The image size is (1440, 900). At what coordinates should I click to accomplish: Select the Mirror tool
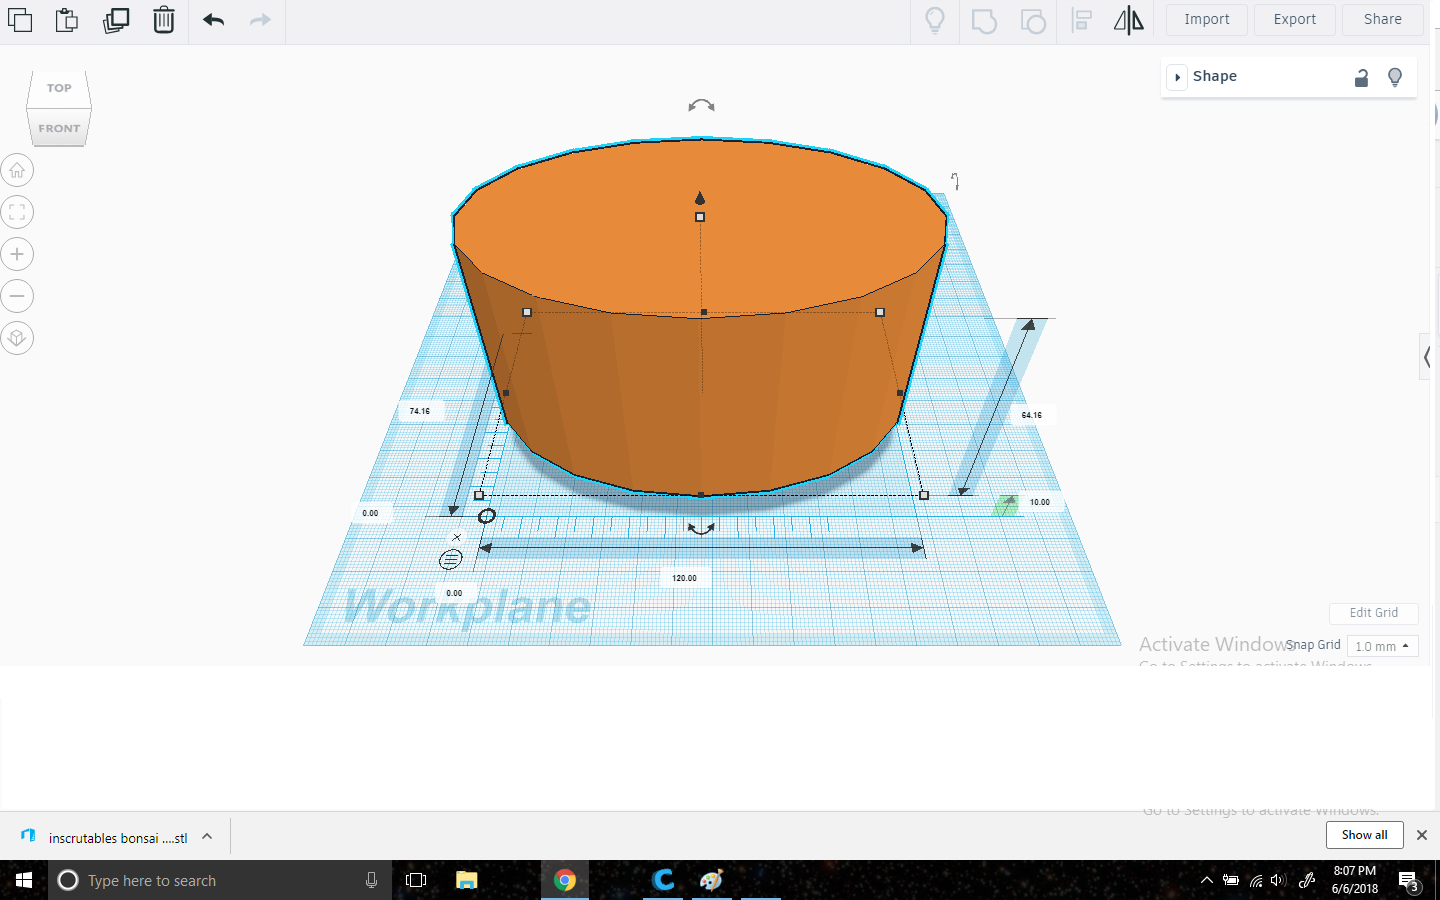pyautogui.click(x=1129, y=20)
